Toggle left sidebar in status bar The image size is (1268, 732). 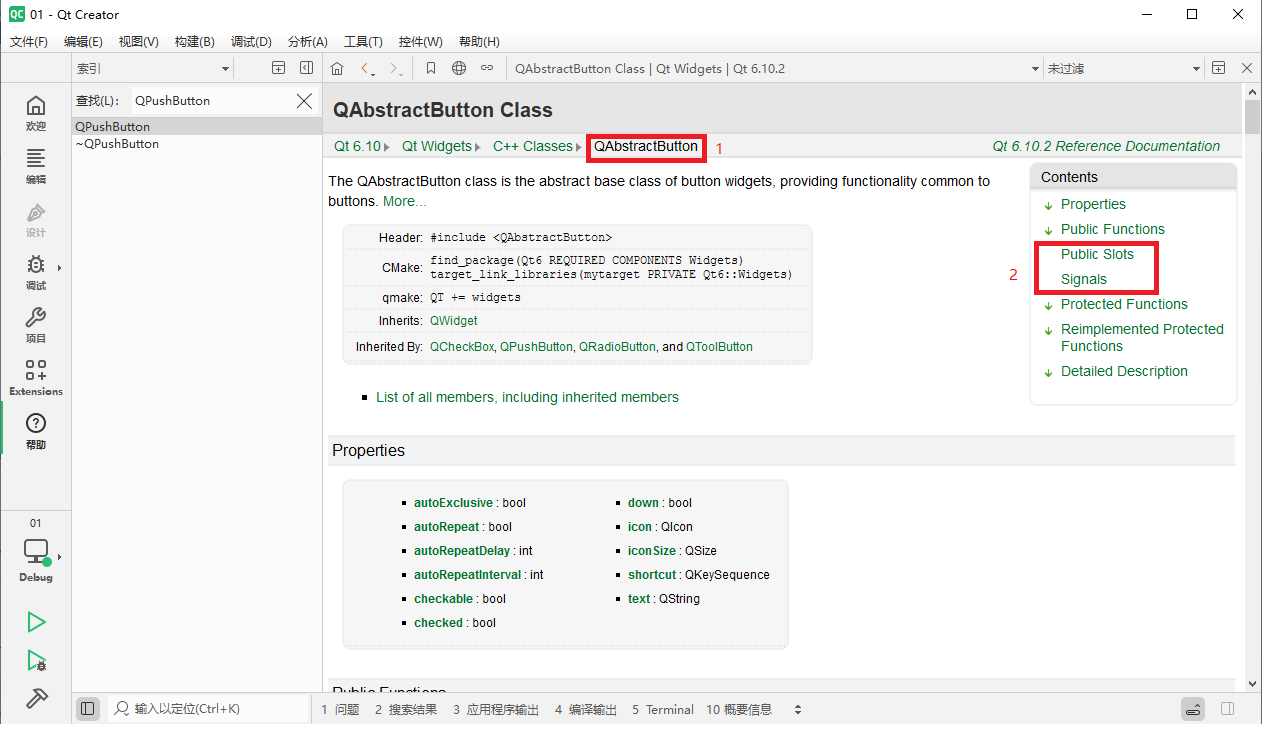pyautogui.click(x=87, y=709)
